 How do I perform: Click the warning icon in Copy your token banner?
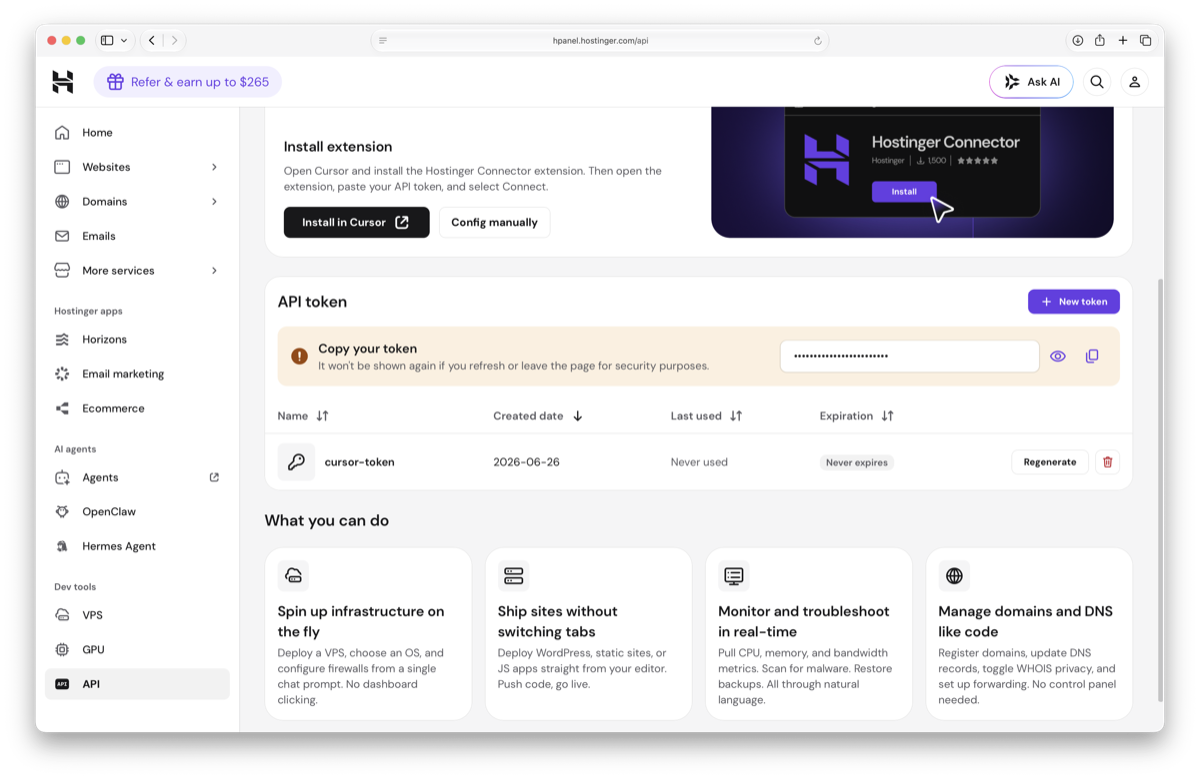(x=299, y=356)
